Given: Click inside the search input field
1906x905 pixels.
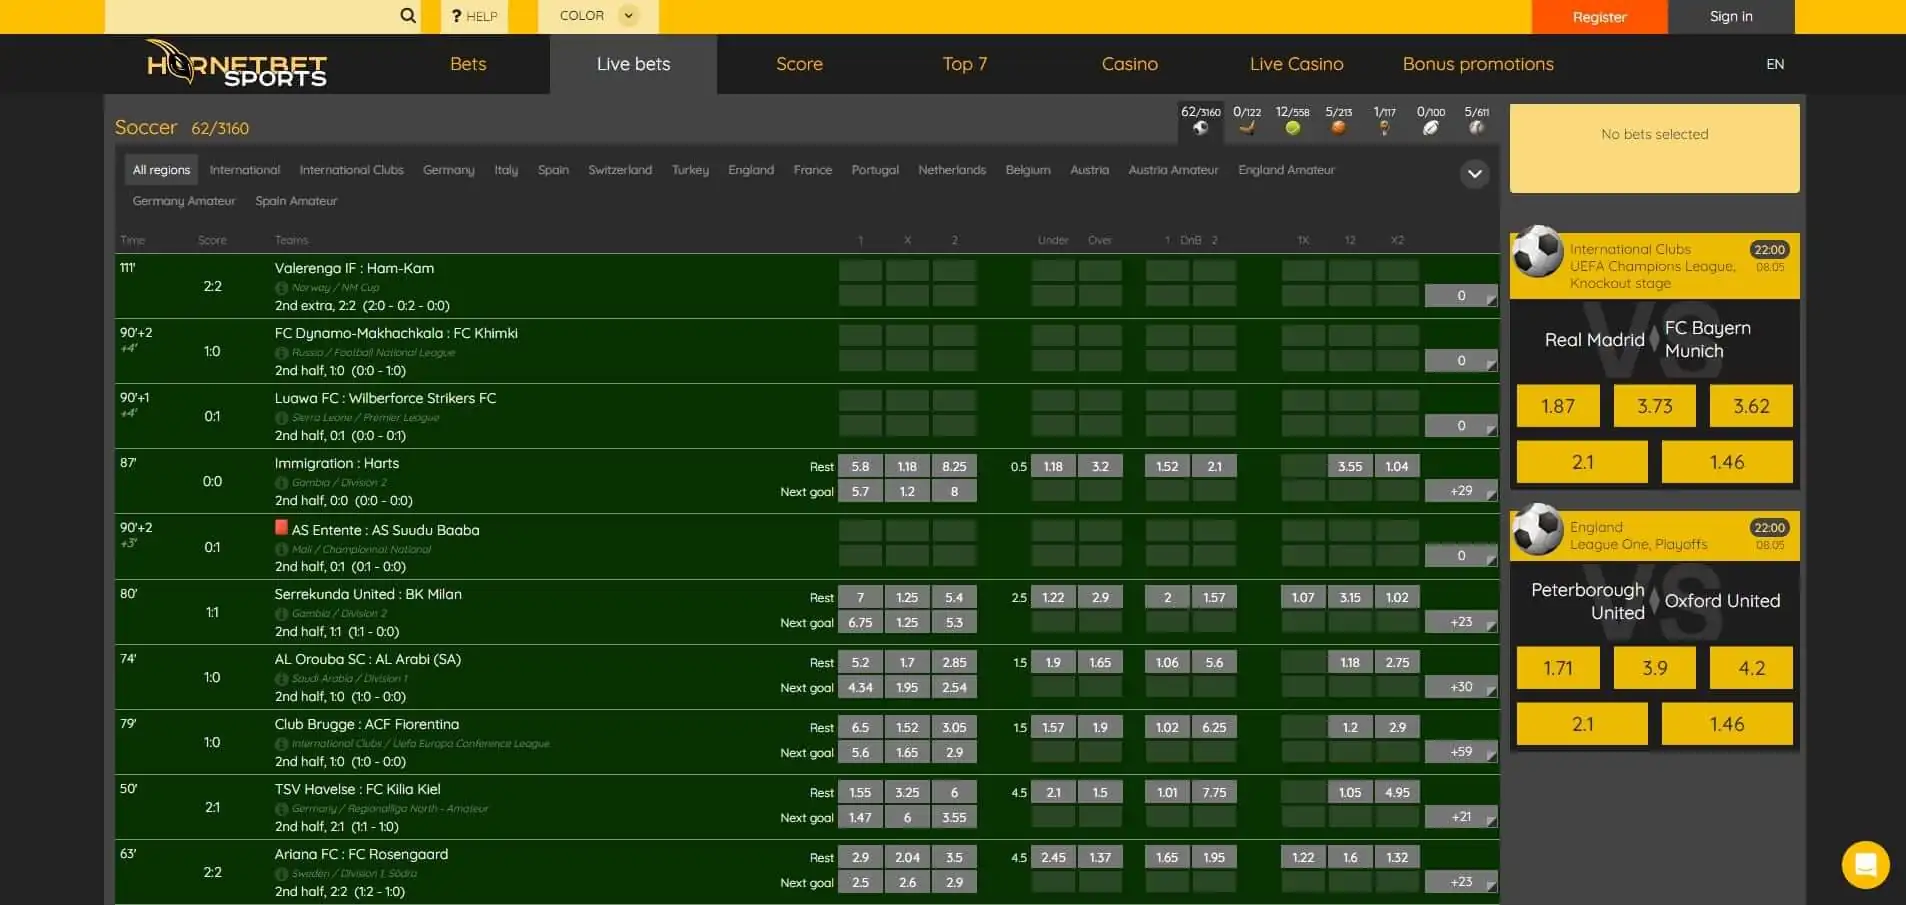Looking at the screenshot, I should coord(260,15).
